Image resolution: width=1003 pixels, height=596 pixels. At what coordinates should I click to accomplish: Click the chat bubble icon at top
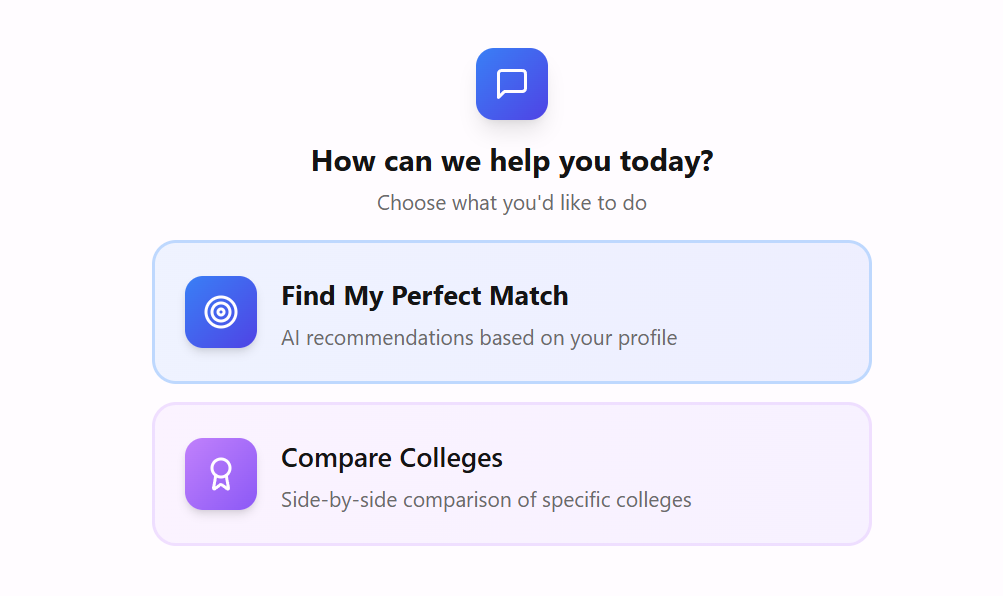tap(512, 84)
